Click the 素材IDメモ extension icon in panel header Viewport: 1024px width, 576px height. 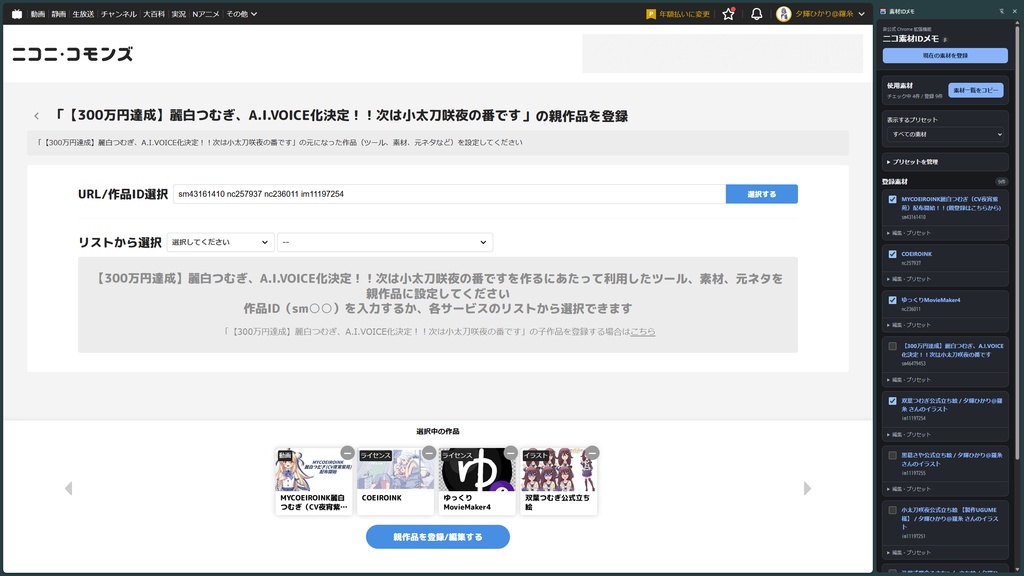point(884,11)
